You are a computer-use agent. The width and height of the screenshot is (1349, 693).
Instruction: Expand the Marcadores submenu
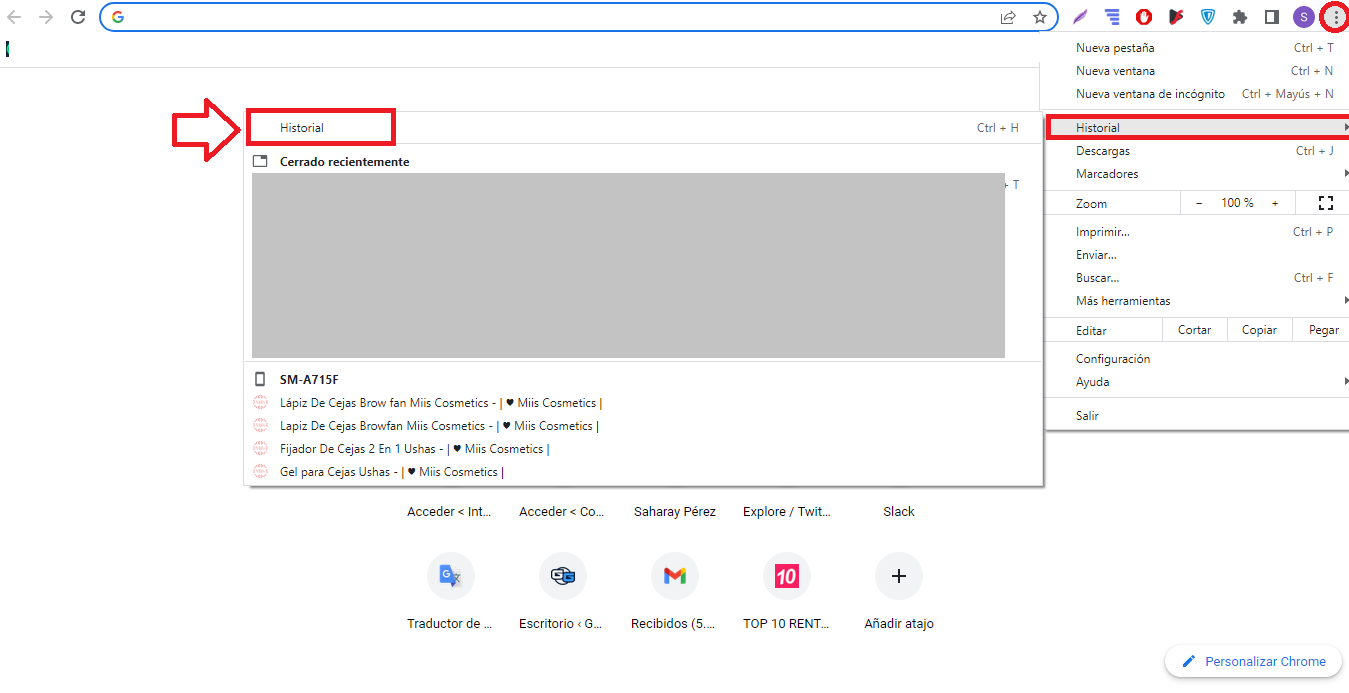click(x=1196, y=174)
